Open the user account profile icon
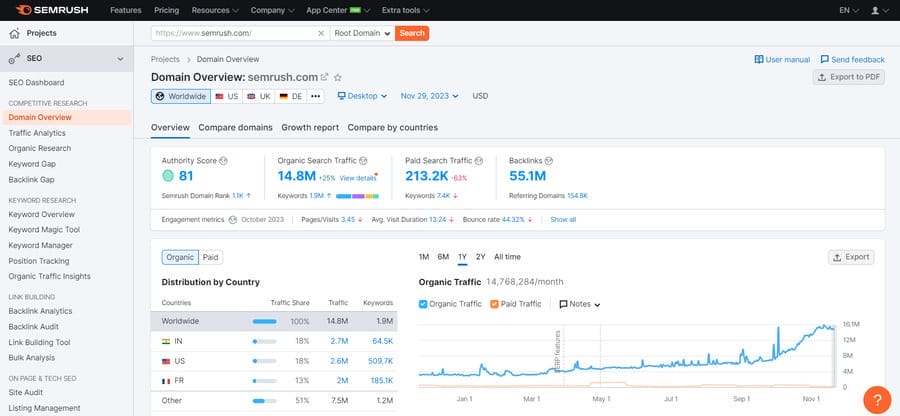The width and height of the screenshot is (900, 416). tap(875, 10)
